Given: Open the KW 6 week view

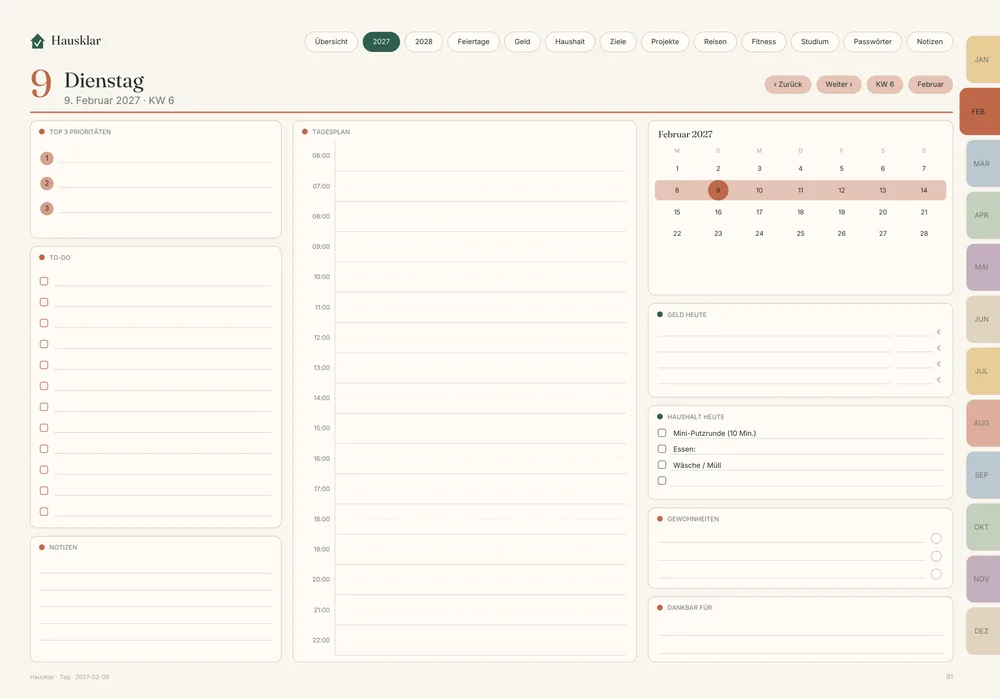Looking at the screenshot, I should click(x=885, y=84).
